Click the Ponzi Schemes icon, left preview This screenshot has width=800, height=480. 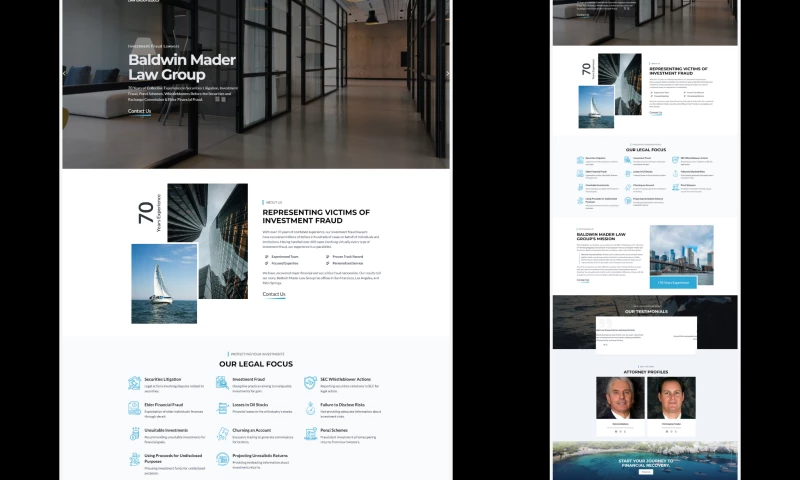310,434
